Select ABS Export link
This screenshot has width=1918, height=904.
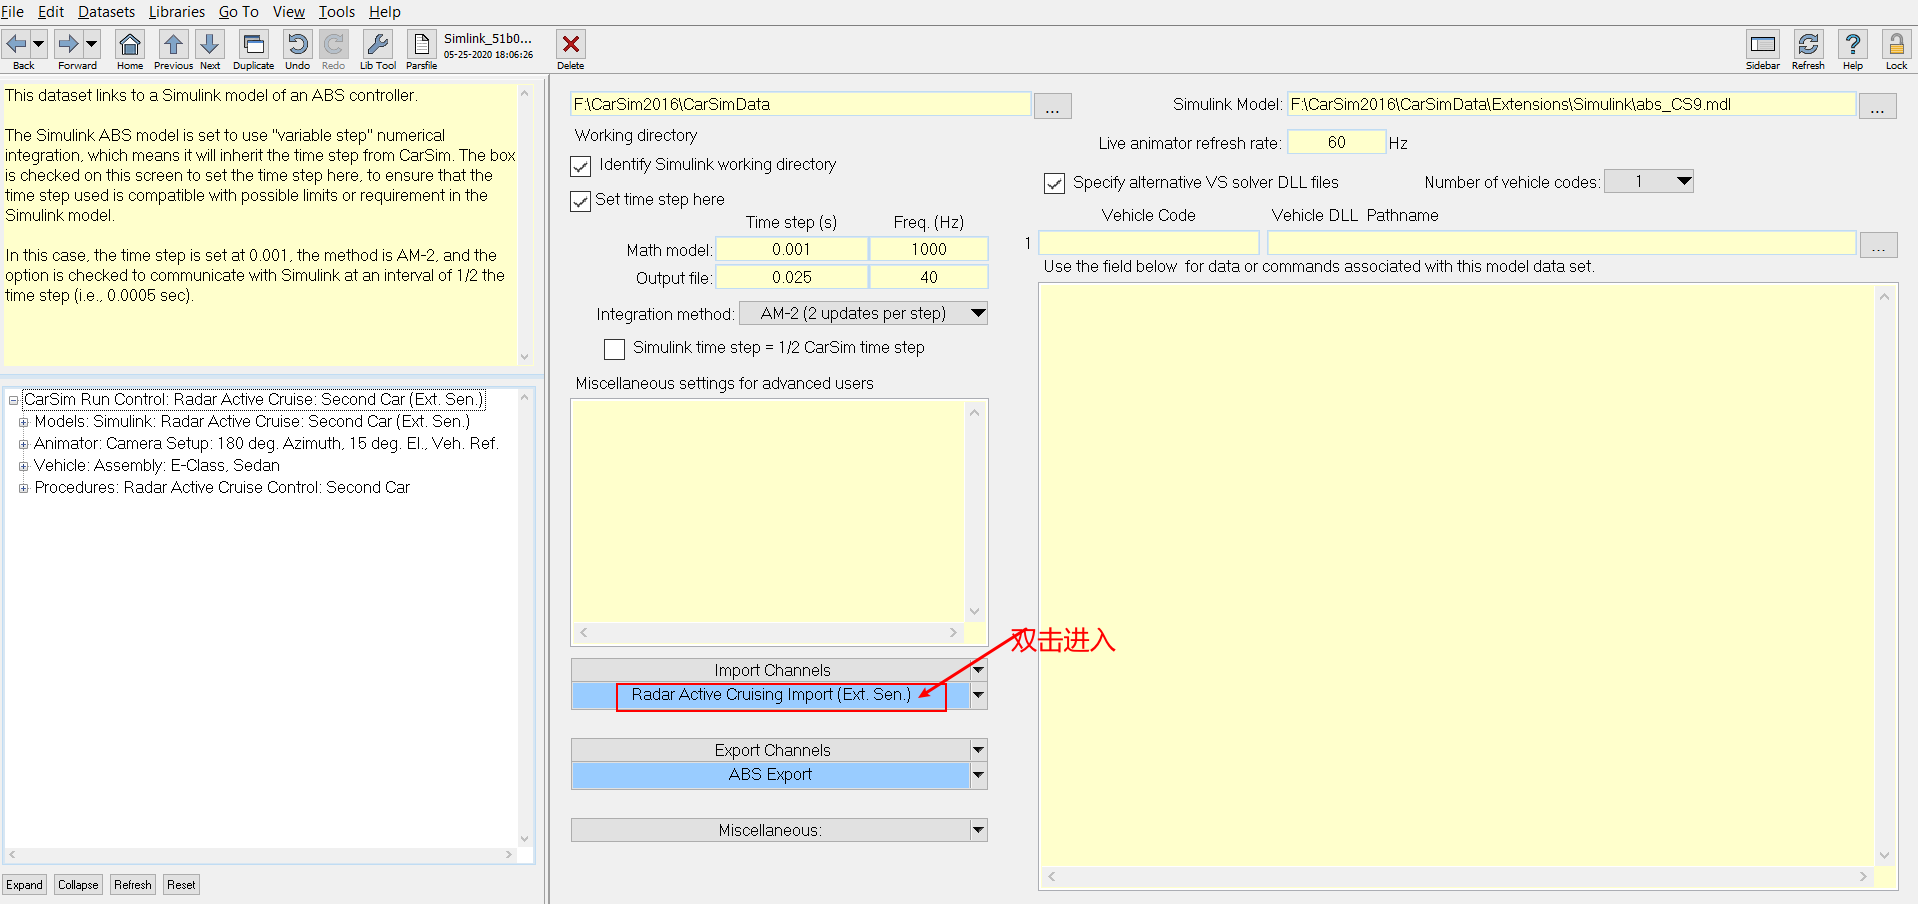(770, 775)
